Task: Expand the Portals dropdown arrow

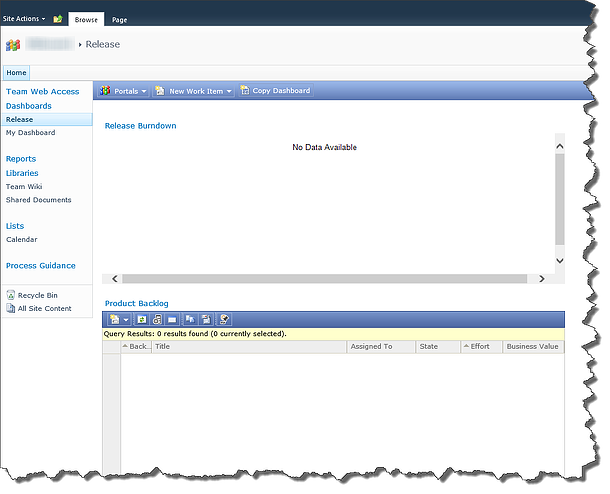Action: tap(144, 91)
